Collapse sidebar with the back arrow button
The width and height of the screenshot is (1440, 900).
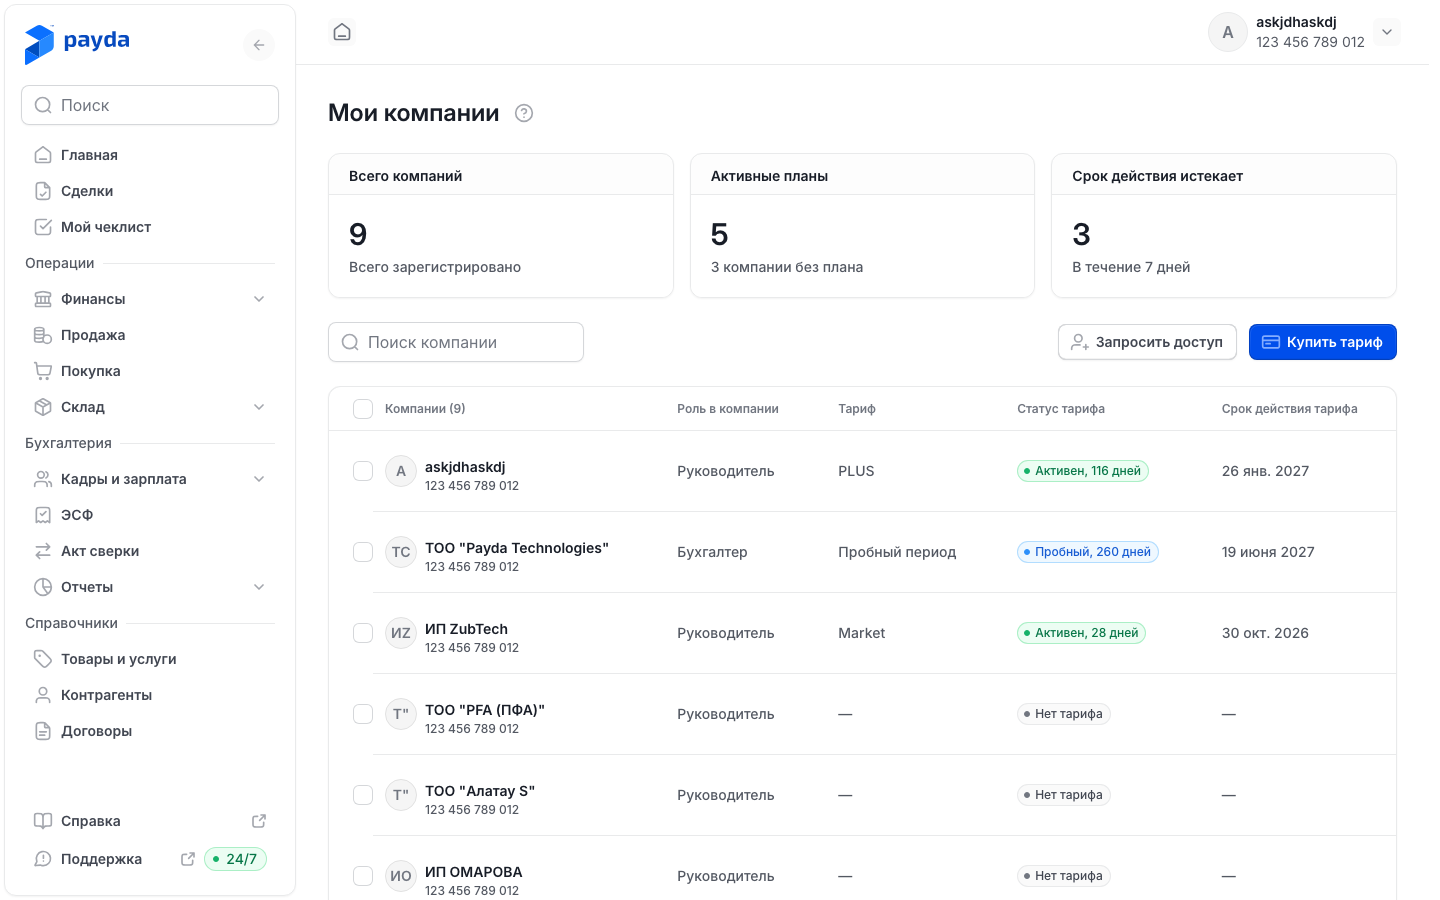pyautogui.click(x=259, y=45)
